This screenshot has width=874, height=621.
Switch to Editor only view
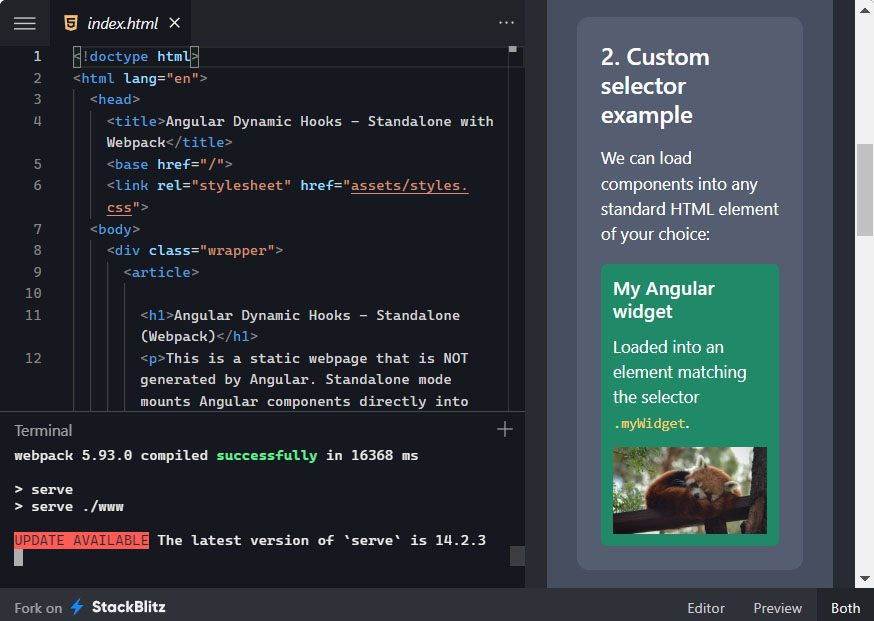[x=705, y=608]
